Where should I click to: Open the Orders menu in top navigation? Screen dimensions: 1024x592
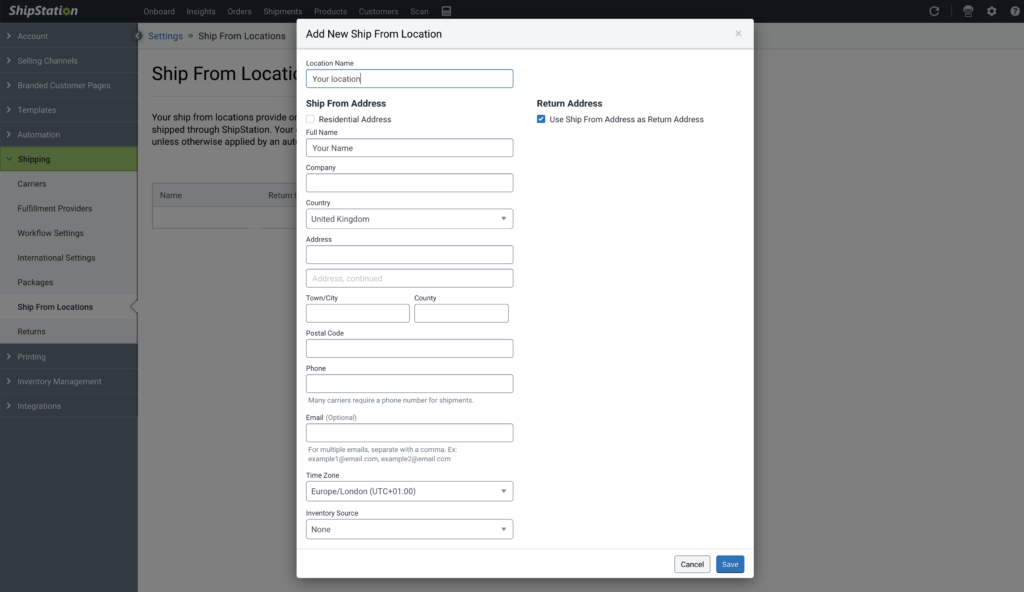pos(239,12)
